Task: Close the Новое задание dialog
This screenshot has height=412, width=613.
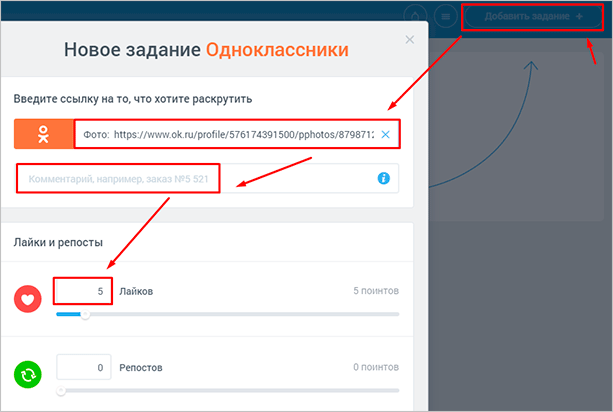Action: pyautogui.click(x=409, y=39)
